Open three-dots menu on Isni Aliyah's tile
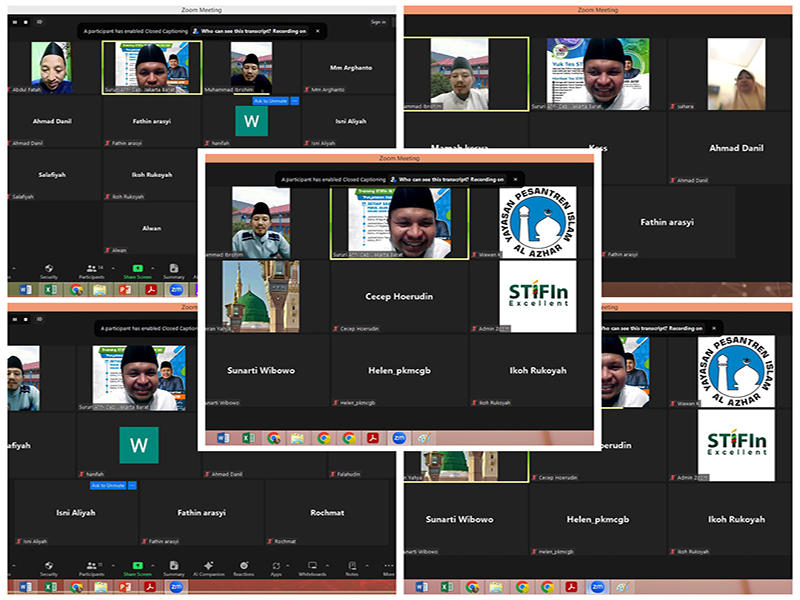Screen dimensions: 800x600 (x=130, y=485)
